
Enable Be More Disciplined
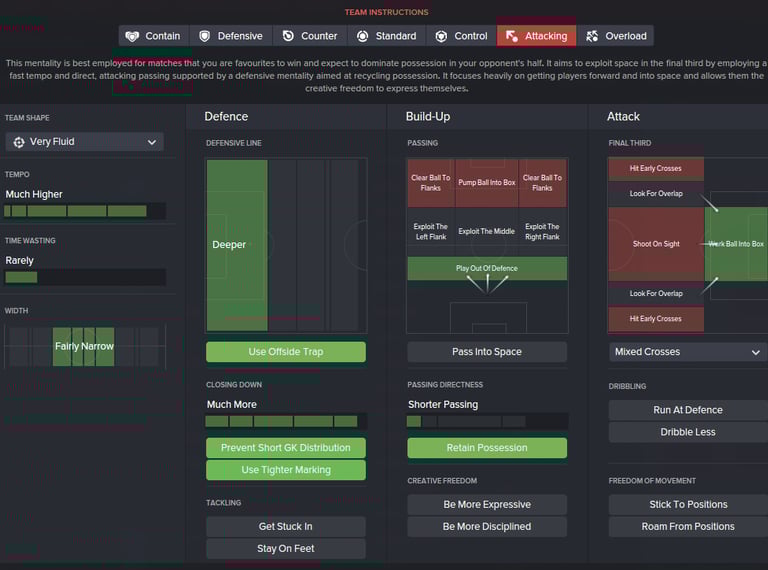487,527
